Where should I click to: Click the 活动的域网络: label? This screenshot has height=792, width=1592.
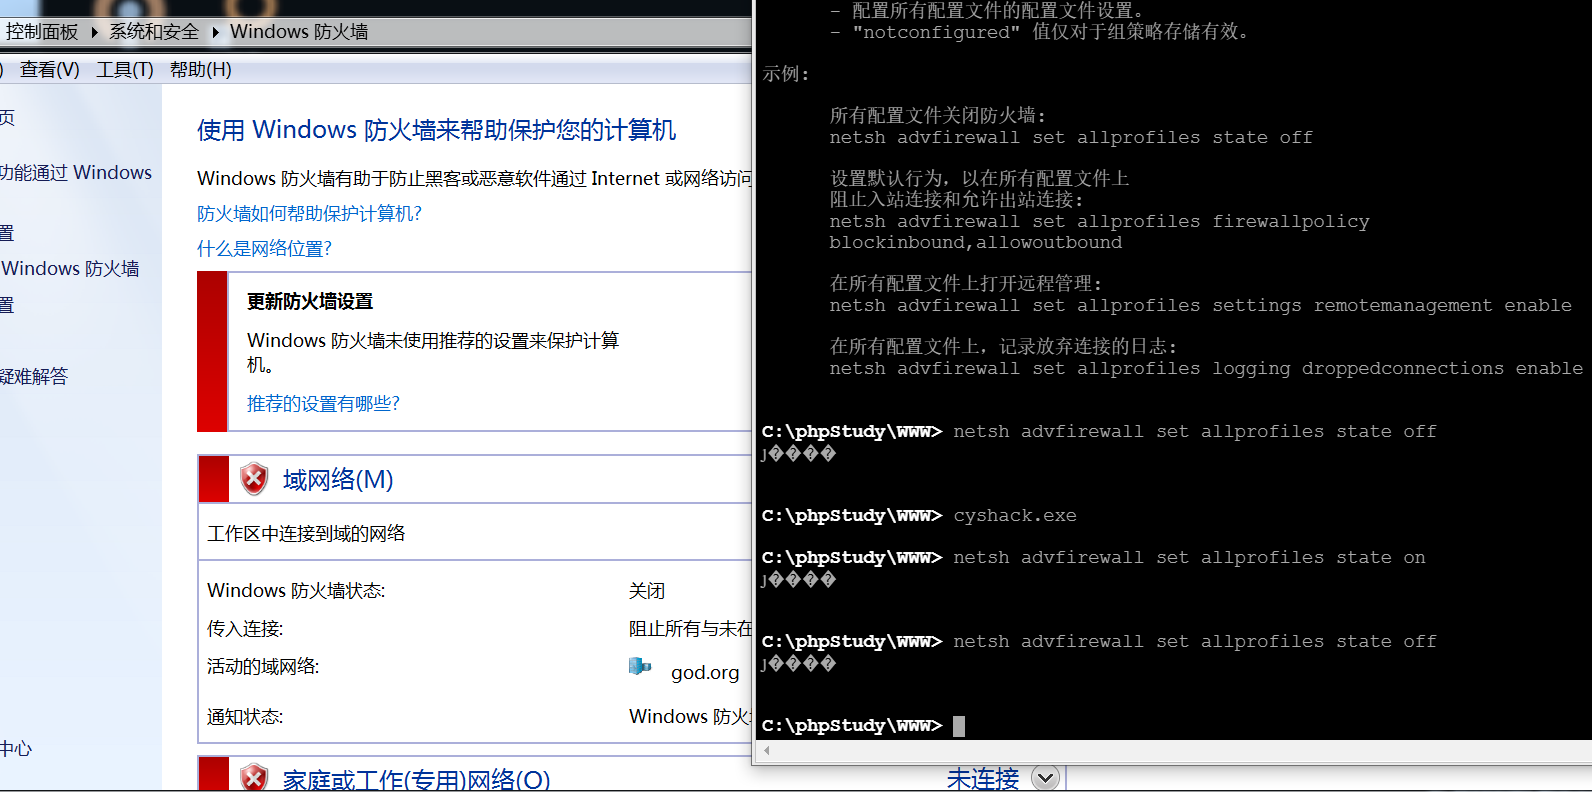[263, 667]
